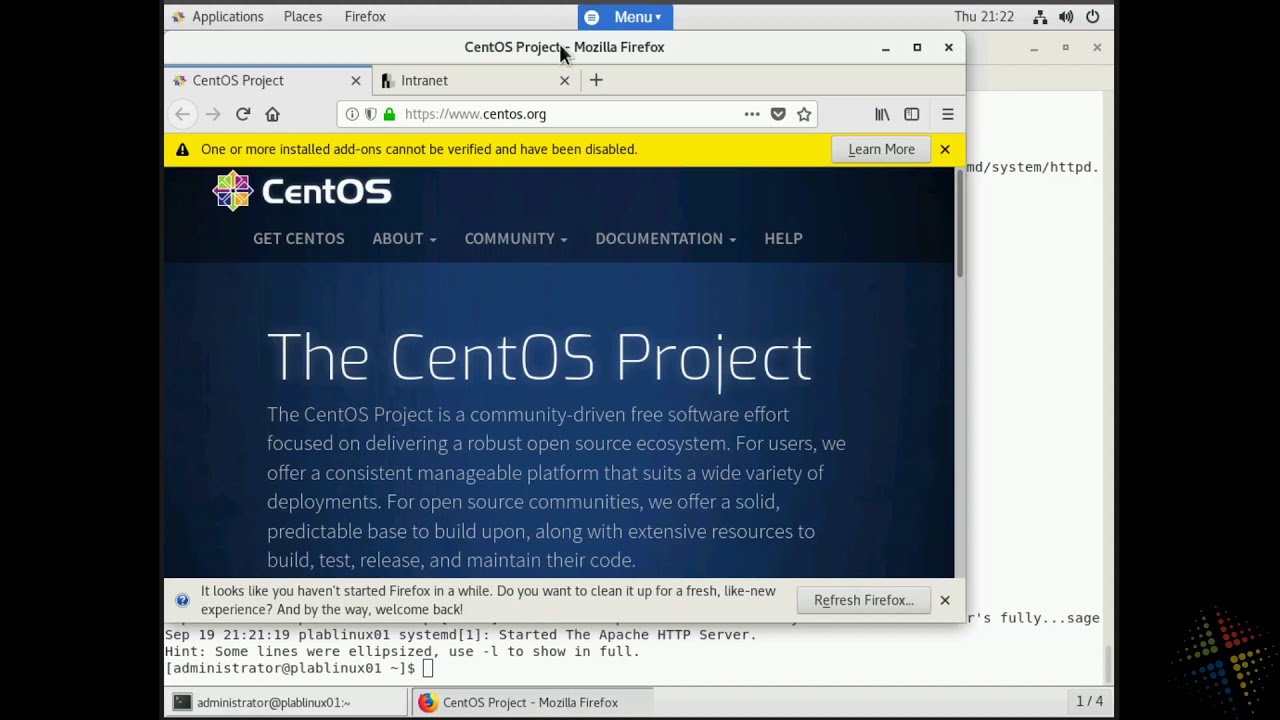1280x720 pixels.
Task: Click the volume speaker icon in top panel
Action: click(x=1066, y=16)
